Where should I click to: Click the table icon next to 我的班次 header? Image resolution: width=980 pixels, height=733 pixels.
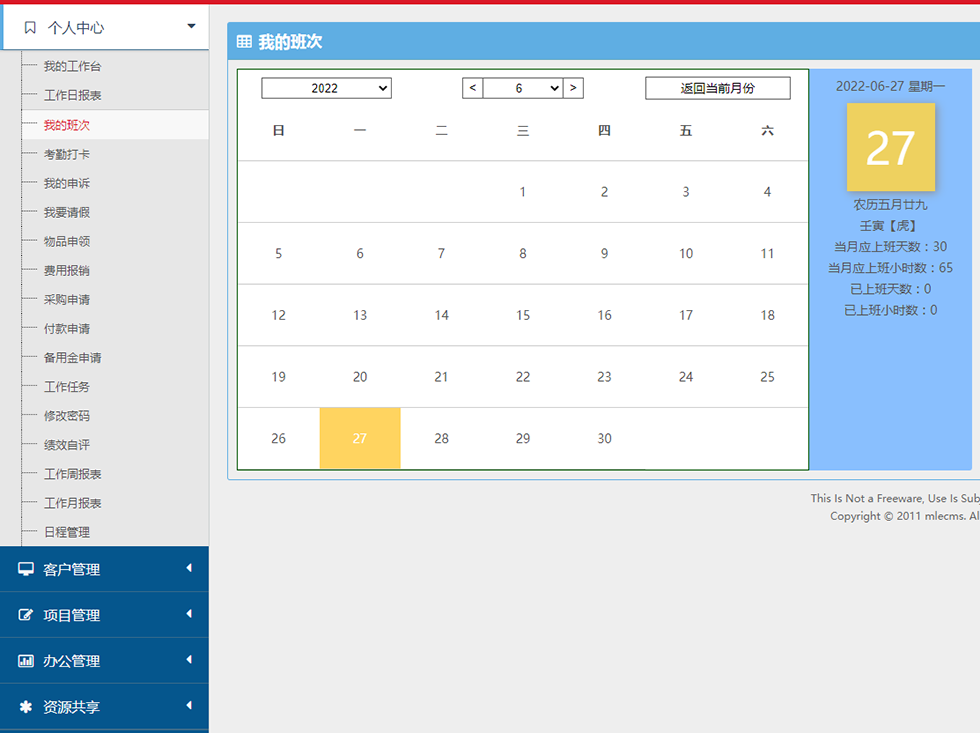[244, 42]
